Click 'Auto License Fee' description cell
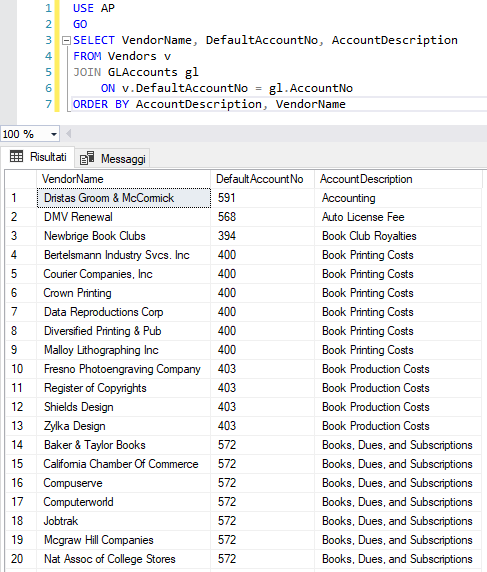487x572 pixels. pos(398,217)
